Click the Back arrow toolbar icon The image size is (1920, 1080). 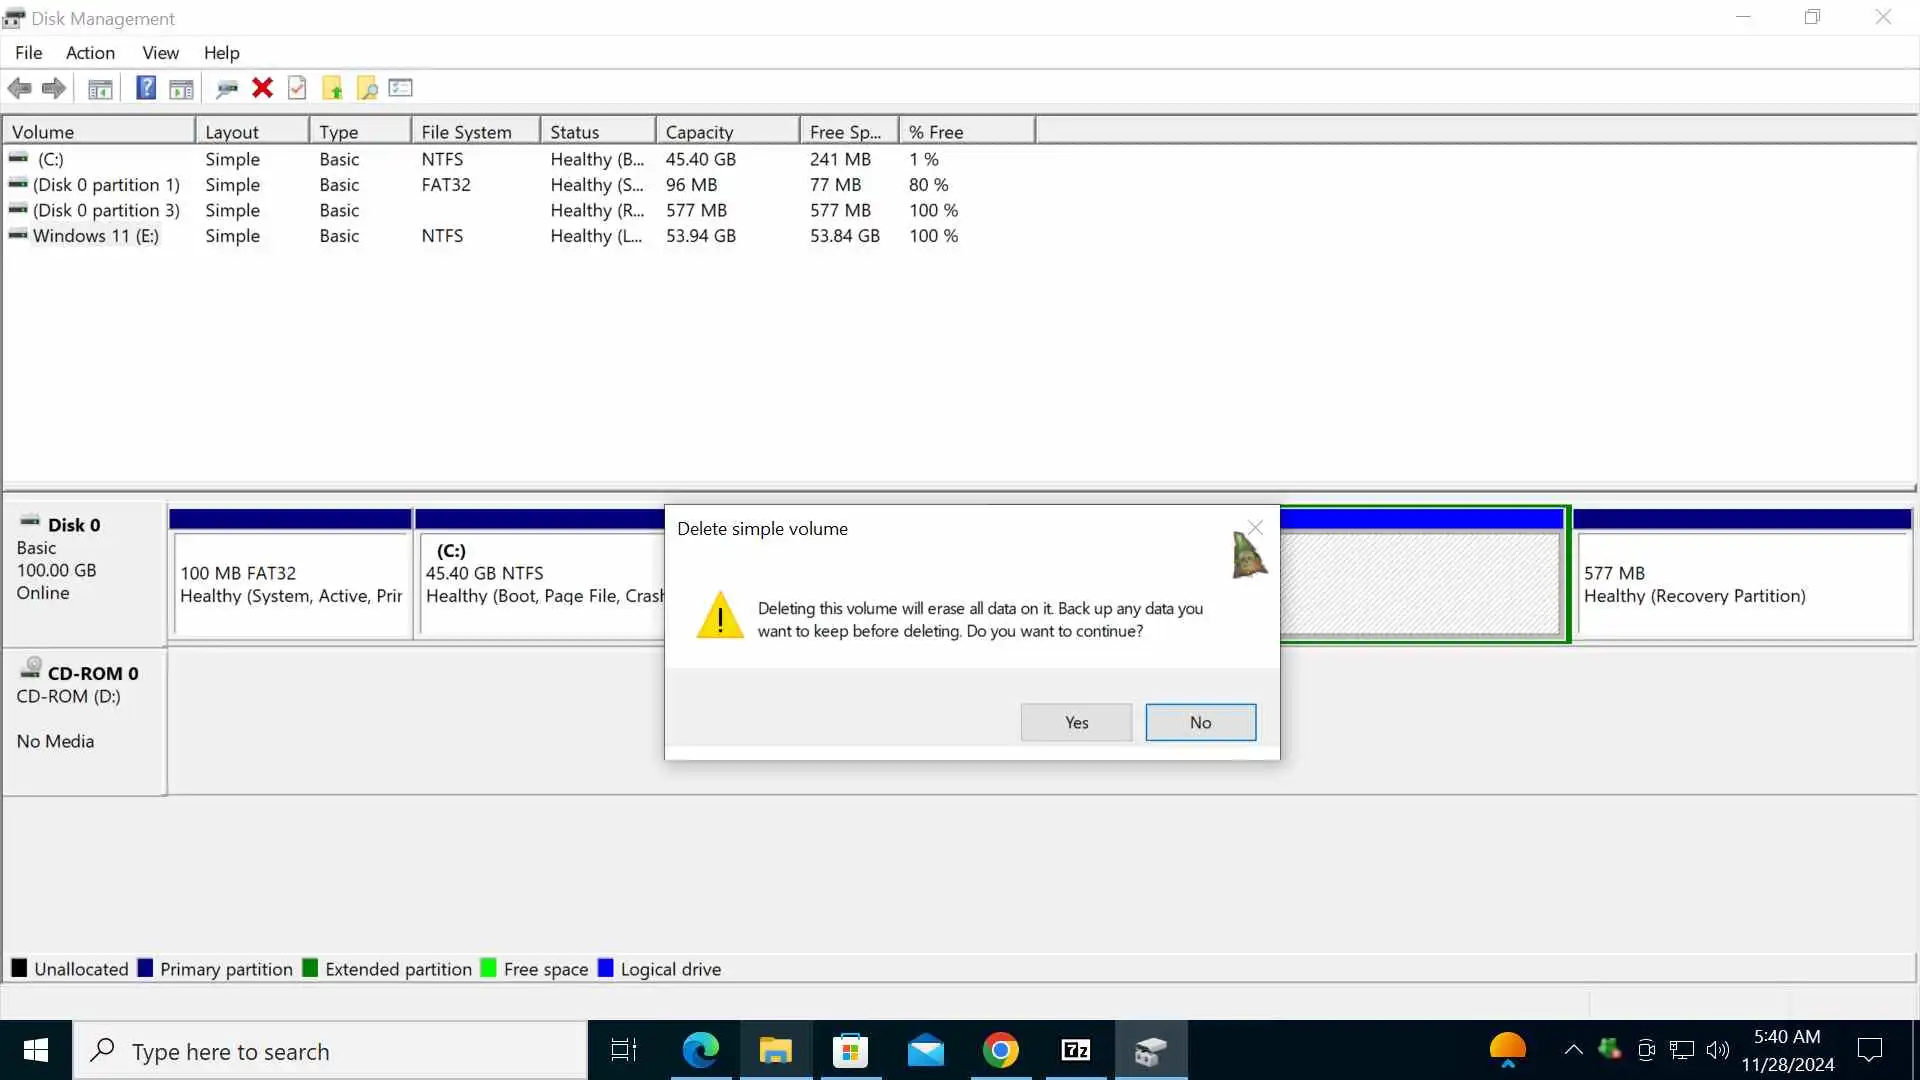coord(19,88)
